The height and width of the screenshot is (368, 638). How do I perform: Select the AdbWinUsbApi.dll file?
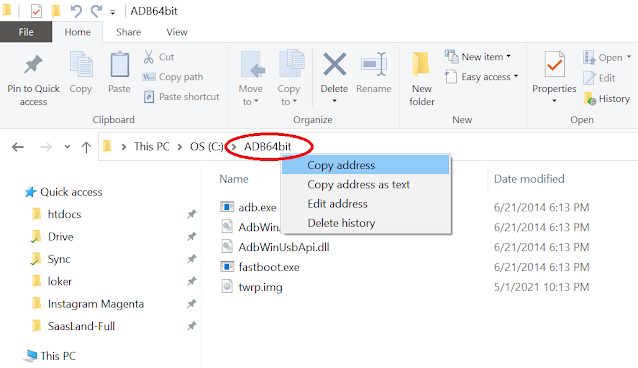[x=275, y=247]
